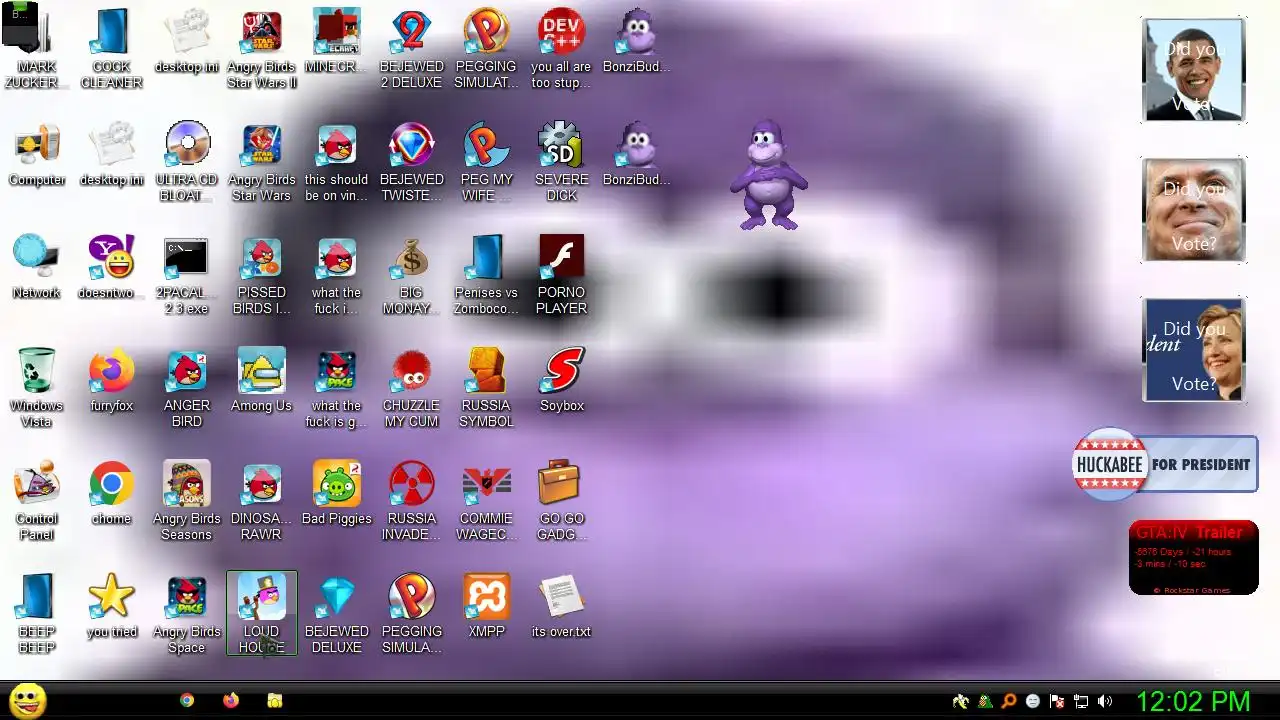Open the RUSSIA INVADE... radiation icon
Screen dimensions: 1280x720
coord(411,502)
